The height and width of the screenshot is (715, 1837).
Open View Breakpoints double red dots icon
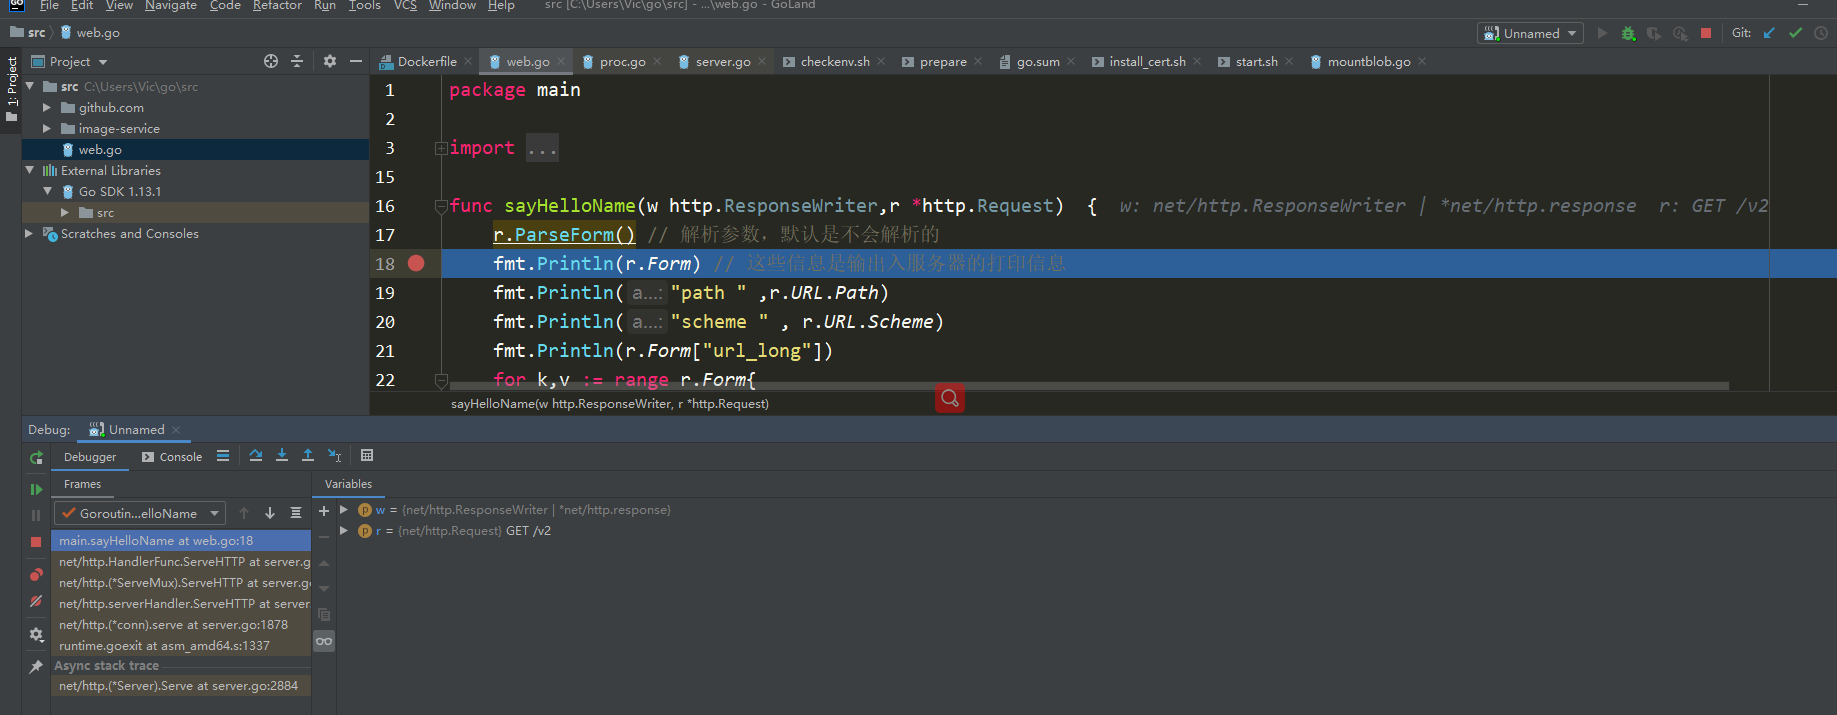pos(36,574)
